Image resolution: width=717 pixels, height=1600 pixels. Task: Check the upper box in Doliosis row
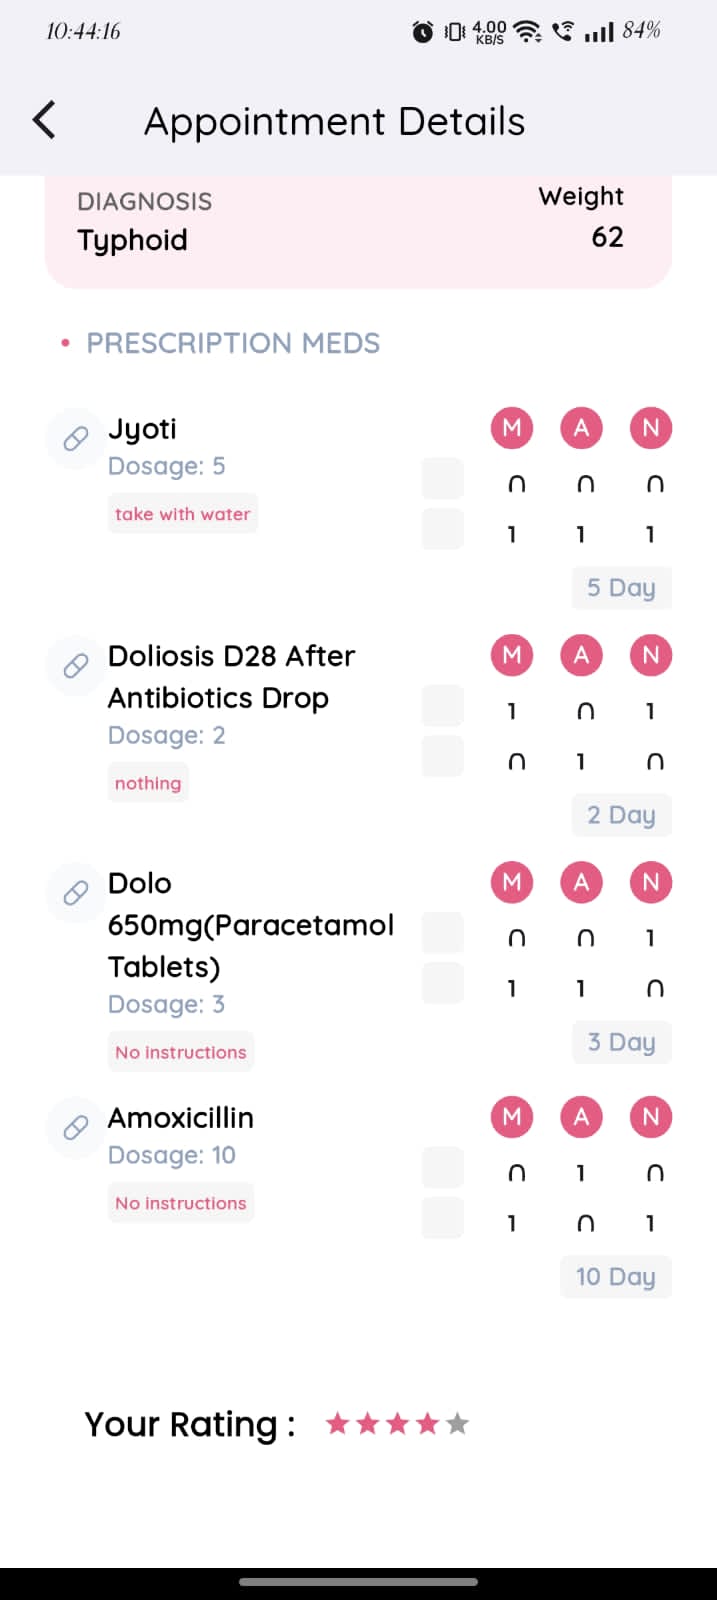click(x=443, y=706)
